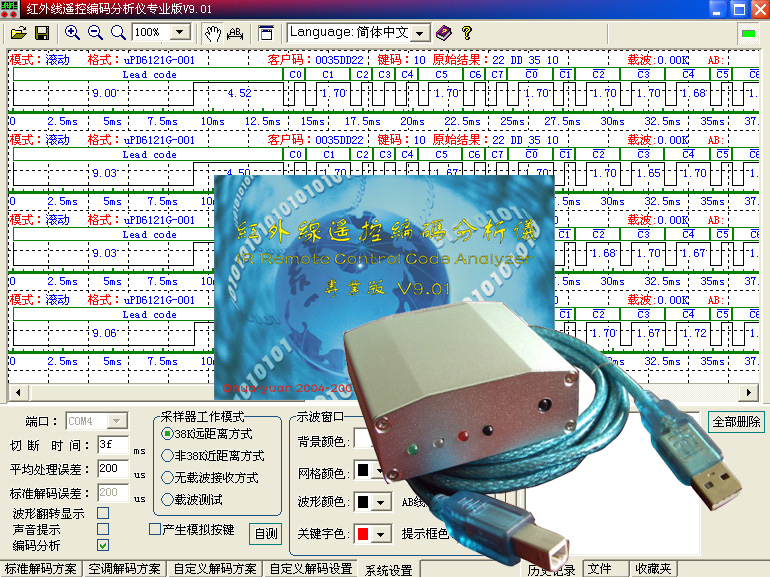Image resolution: width=770 pixels, height=577 pixels.
Task: Click the open file folder icon
Action: coord(18,33)
